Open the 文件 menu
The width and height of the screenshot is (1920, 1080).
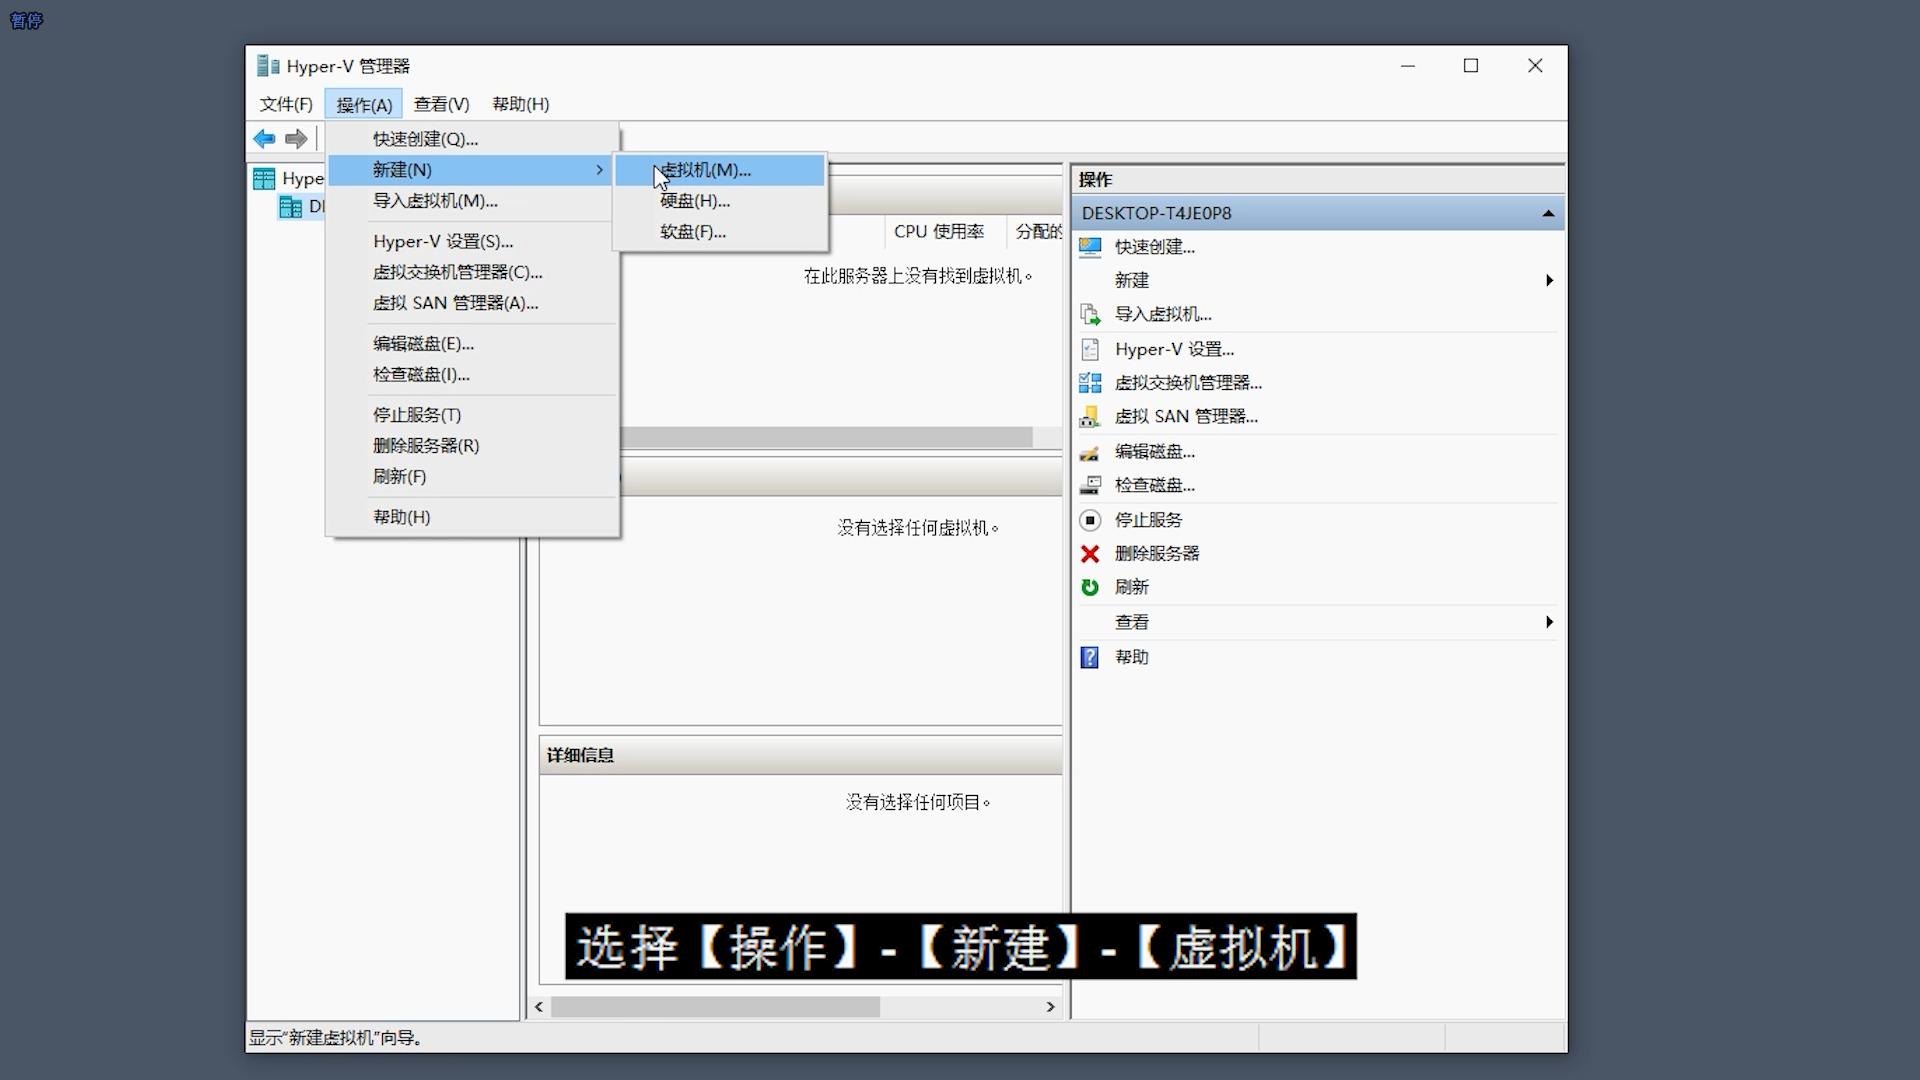[x=285, y=103]
